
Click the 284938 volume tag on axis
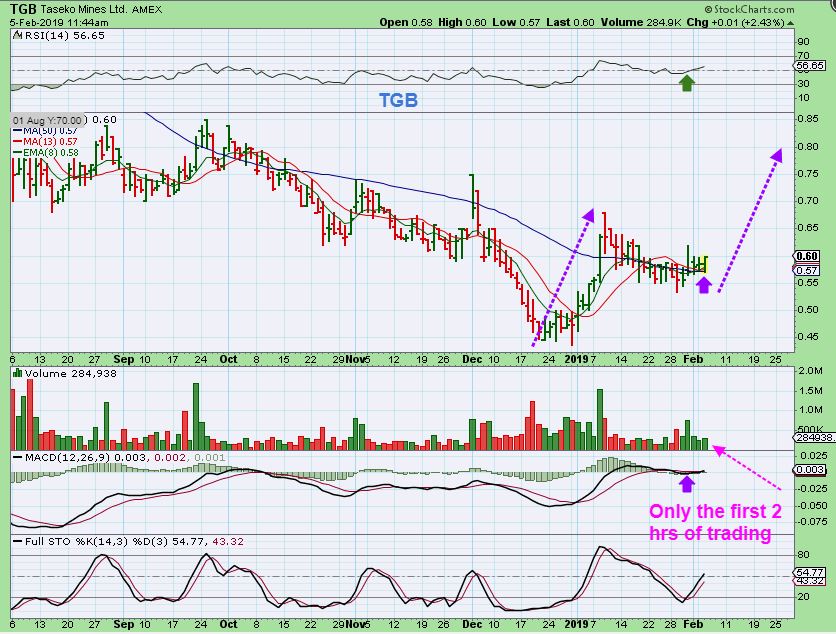coord(813,438)
